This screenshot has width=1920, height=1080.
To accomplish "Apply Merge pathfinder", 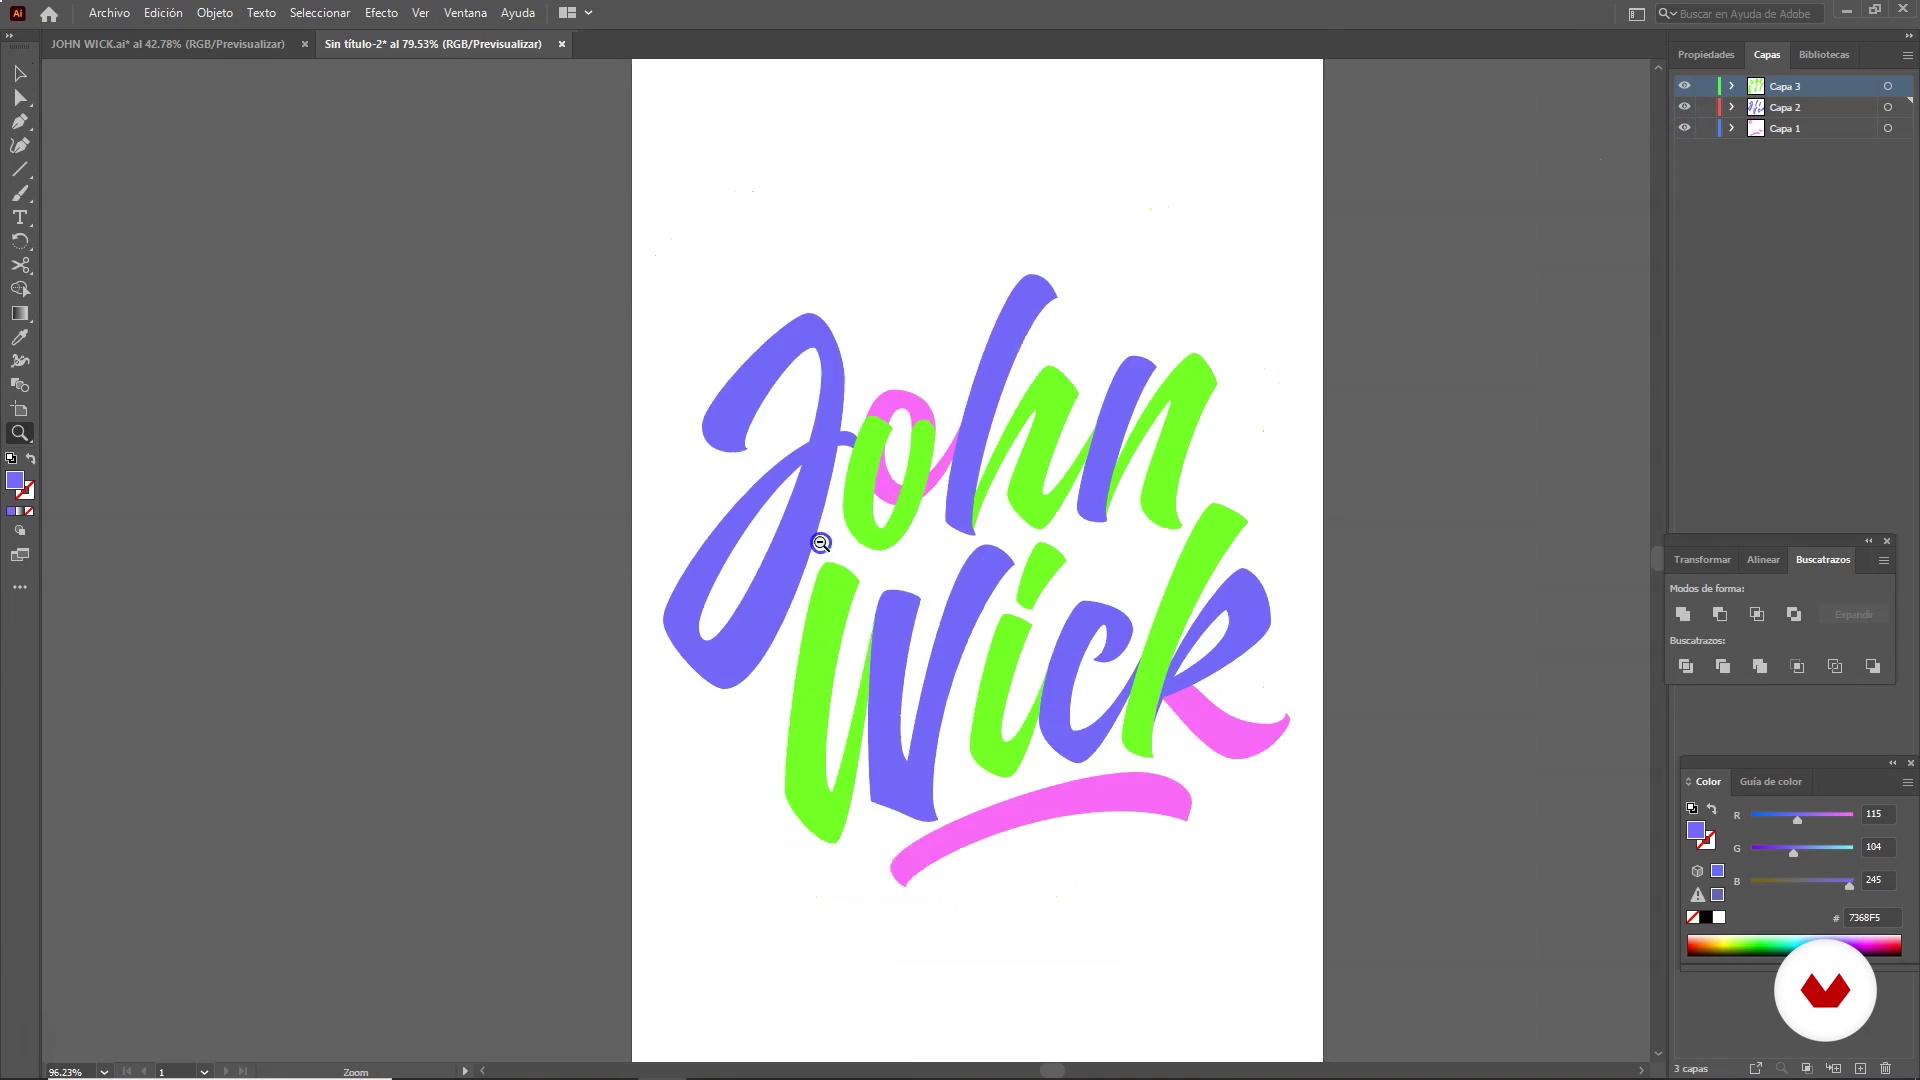I will (x=1760, y=666).
